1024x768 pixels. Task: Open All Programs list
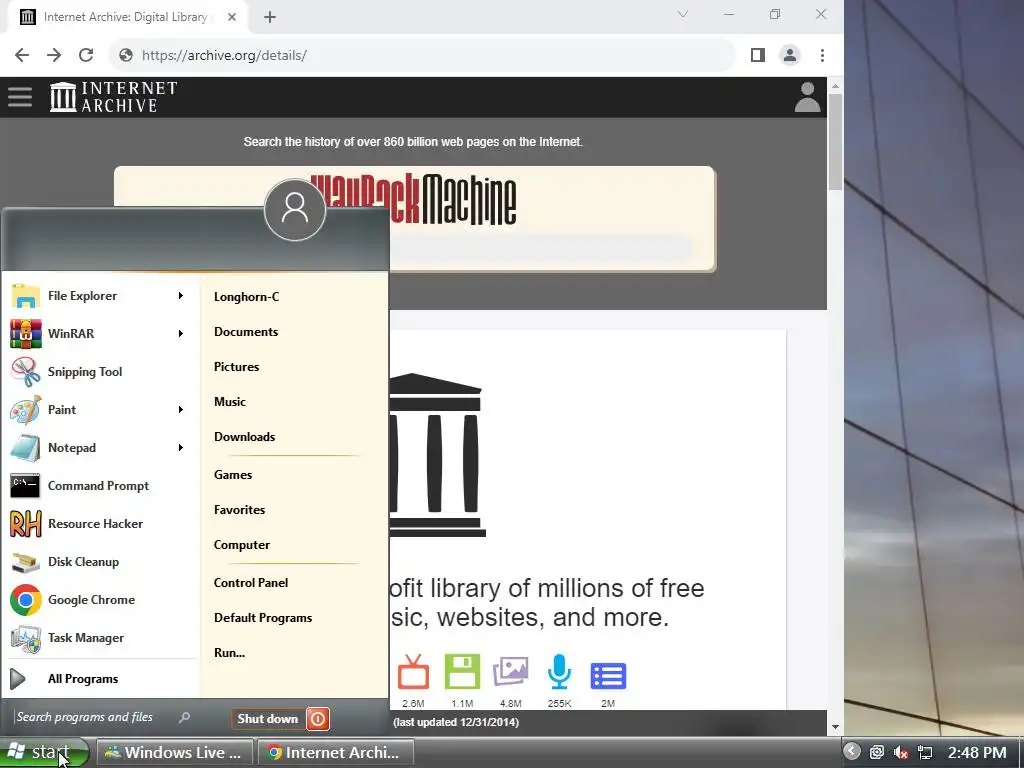(x=82, y=679)
